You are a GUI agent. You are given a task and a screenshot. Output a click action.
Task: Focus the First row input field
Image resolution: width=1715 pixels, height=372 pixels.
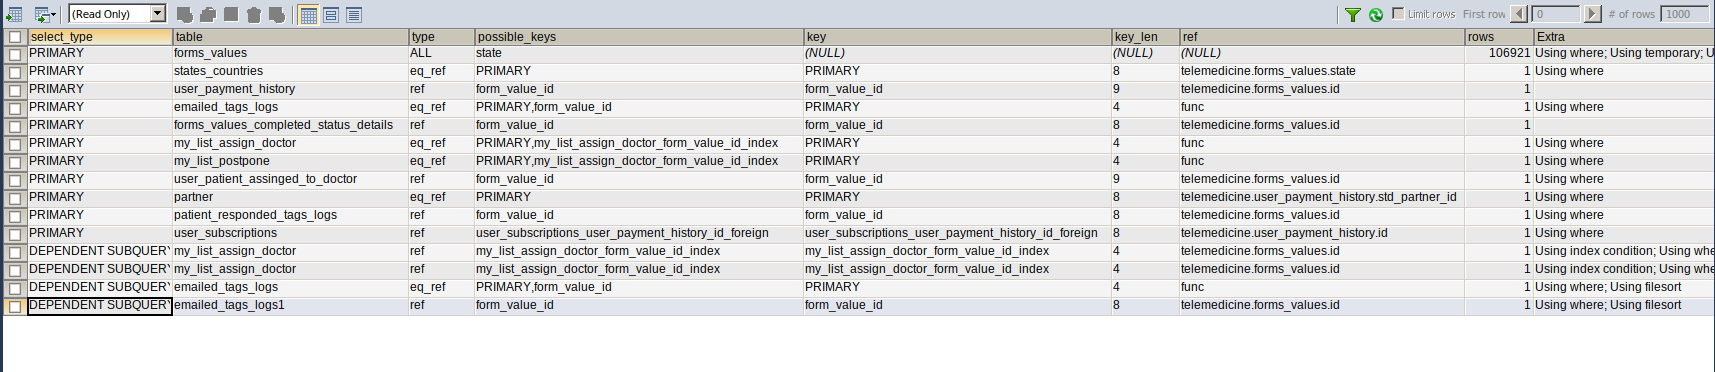1556,14
